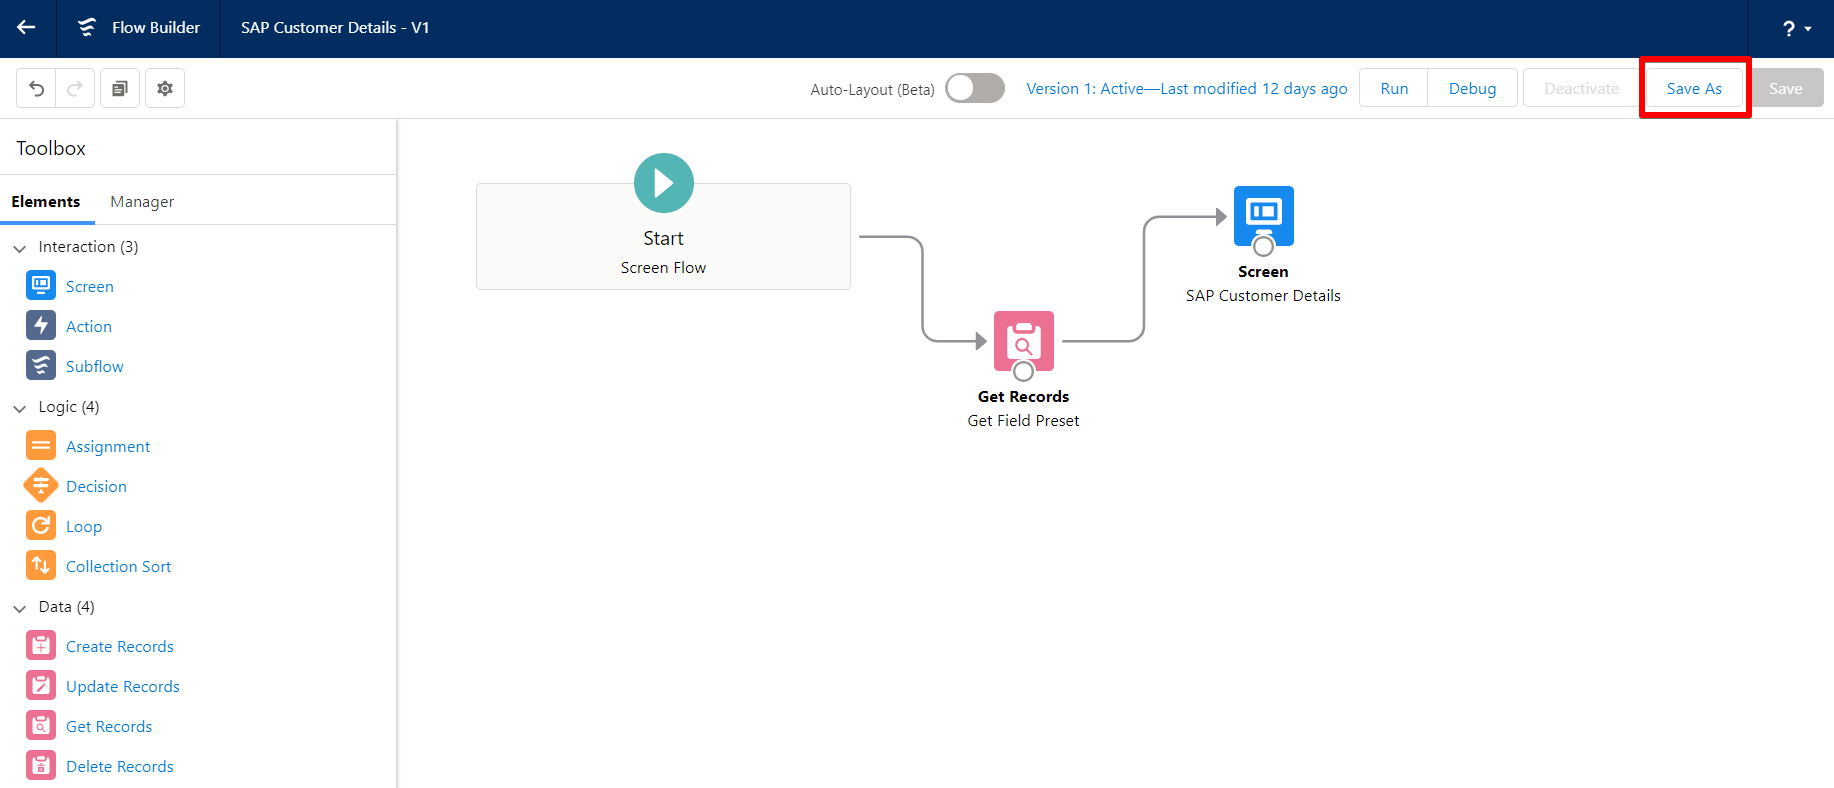The width and height of the screenshot is (1834, 788).
Task: Click the Flow Builder logo icon
Action: 87,28
